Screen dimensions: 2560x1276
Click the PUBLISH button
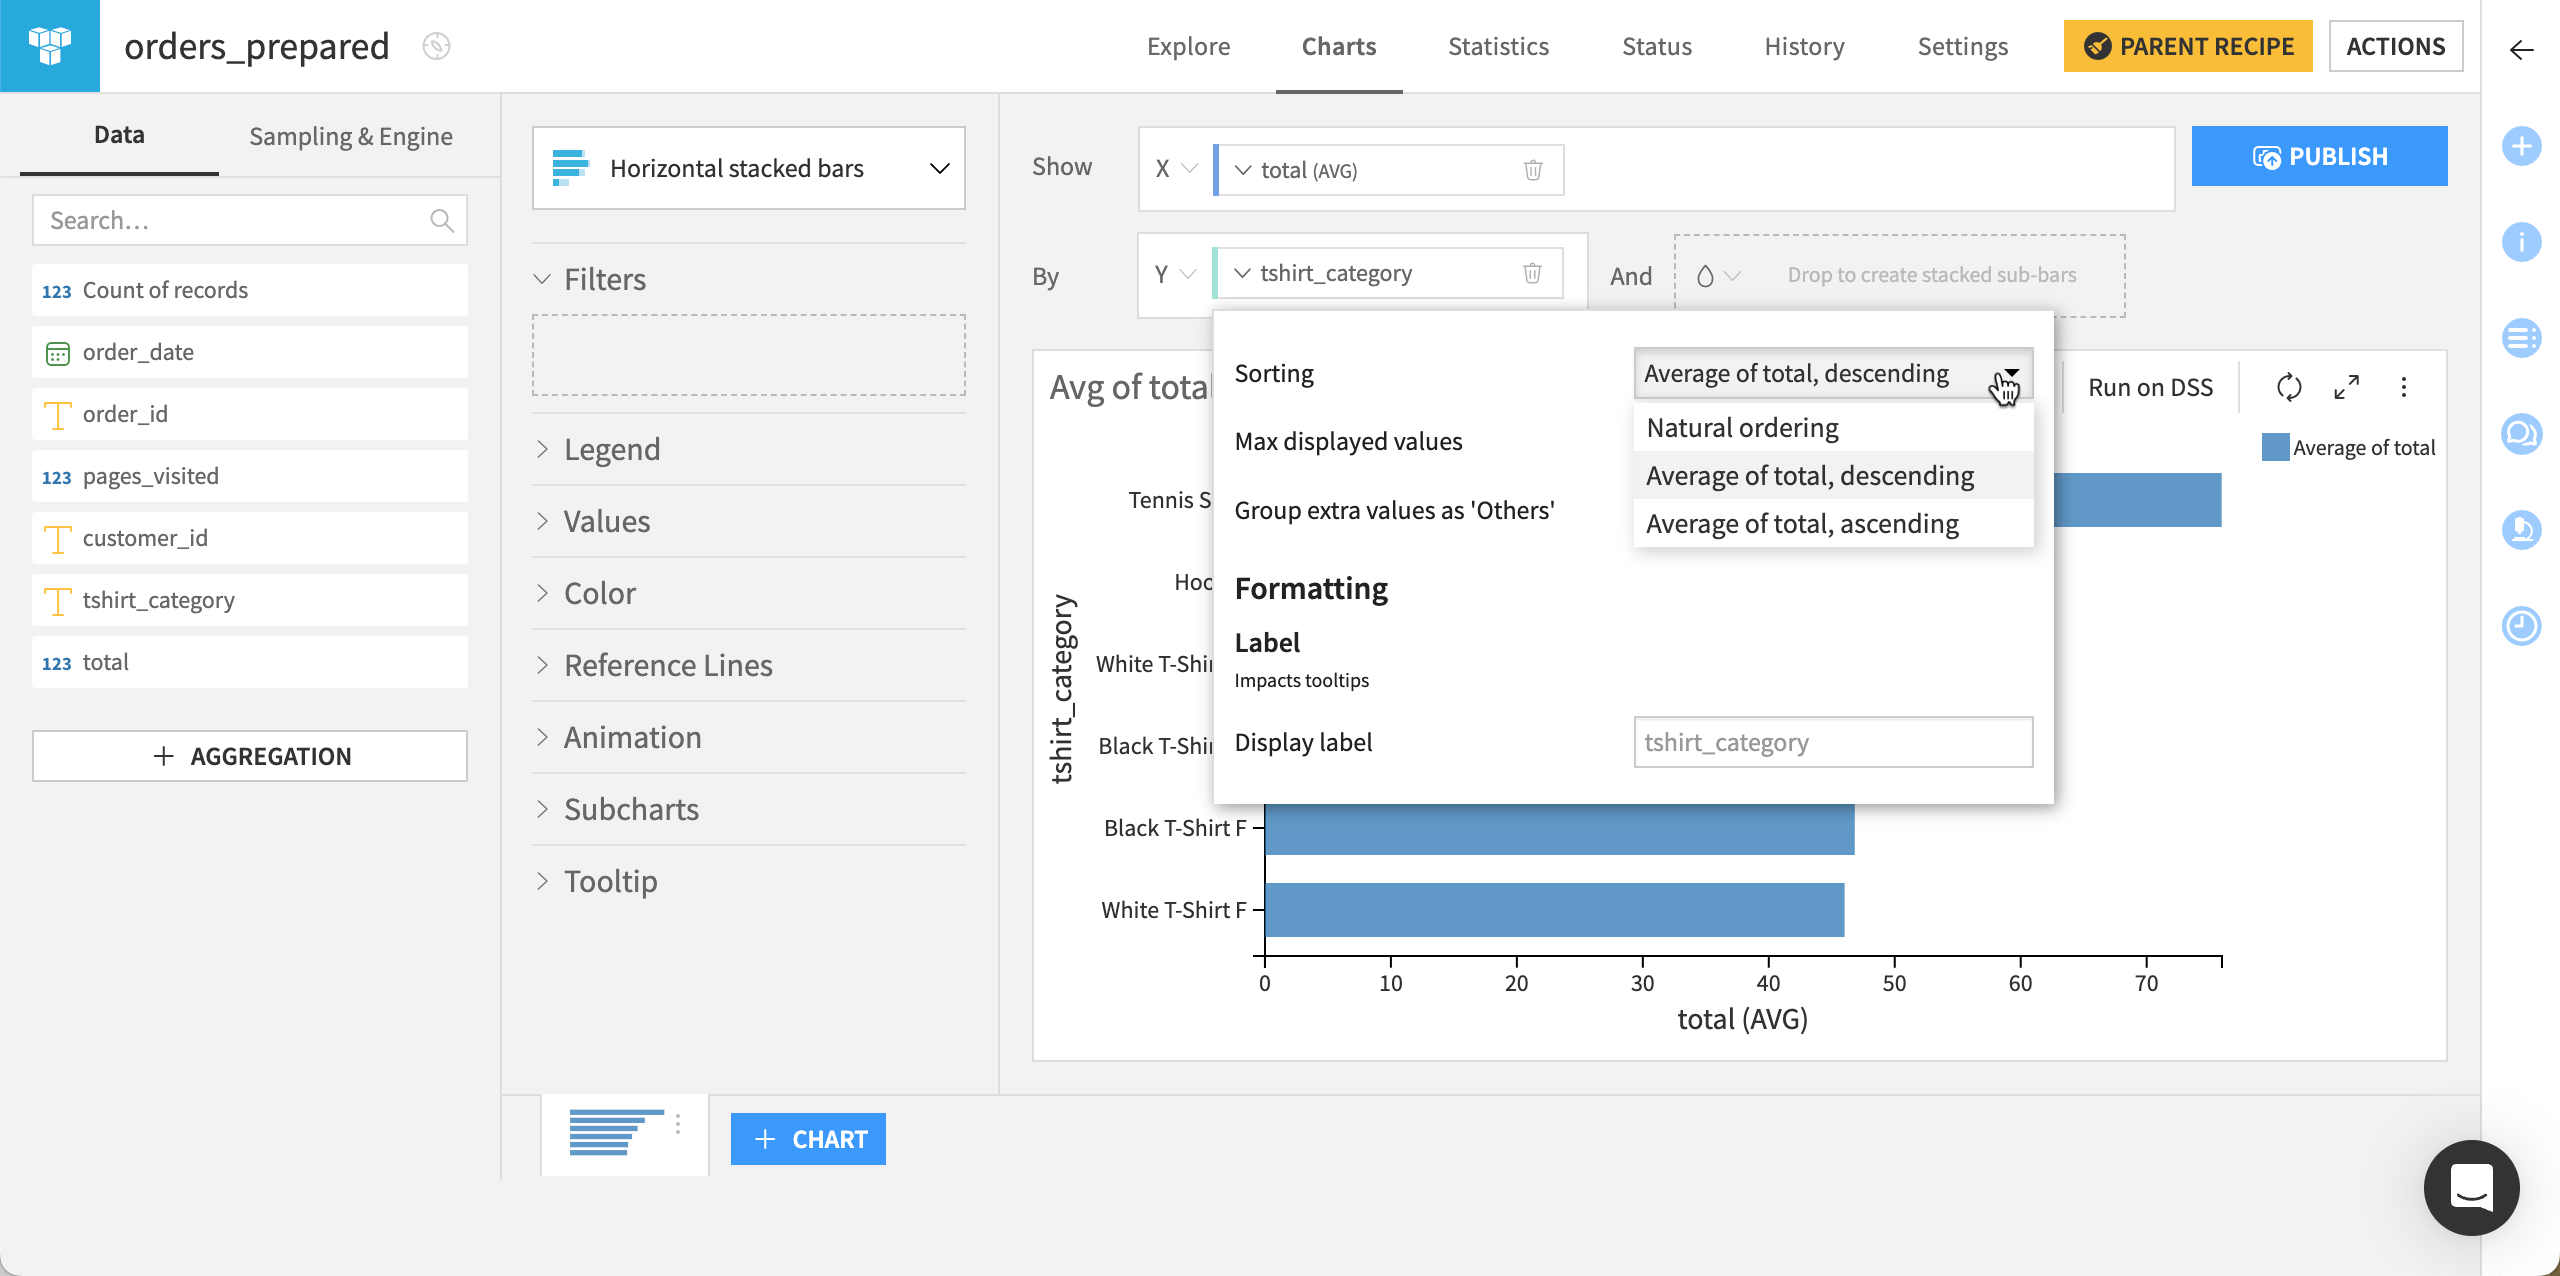click(2319, 156)
